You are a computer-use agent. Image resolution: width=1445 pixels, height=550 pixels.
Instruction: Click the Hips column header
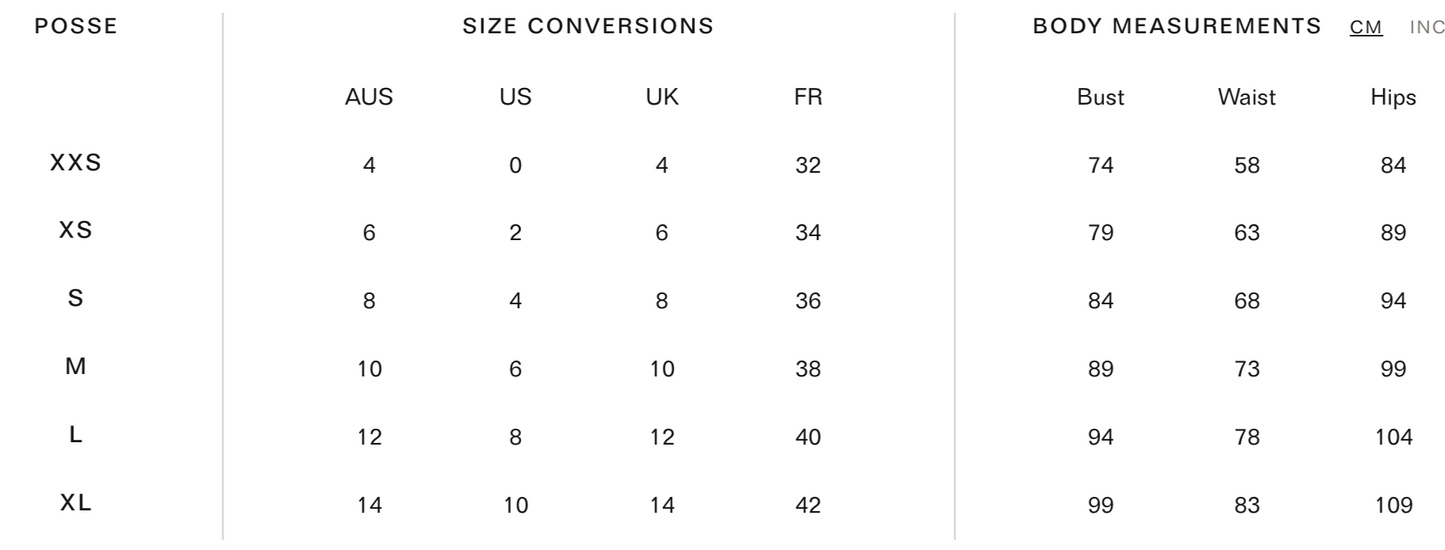click(x=1393, y=98)
